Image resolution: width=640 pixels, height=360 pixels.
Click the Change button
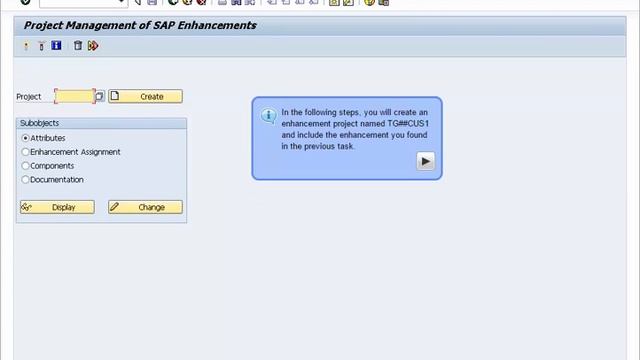[145, 207]
